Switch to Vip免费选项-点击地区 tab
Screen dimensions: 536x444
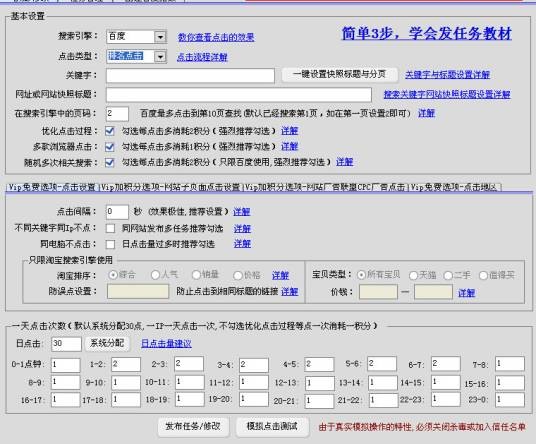455,187
